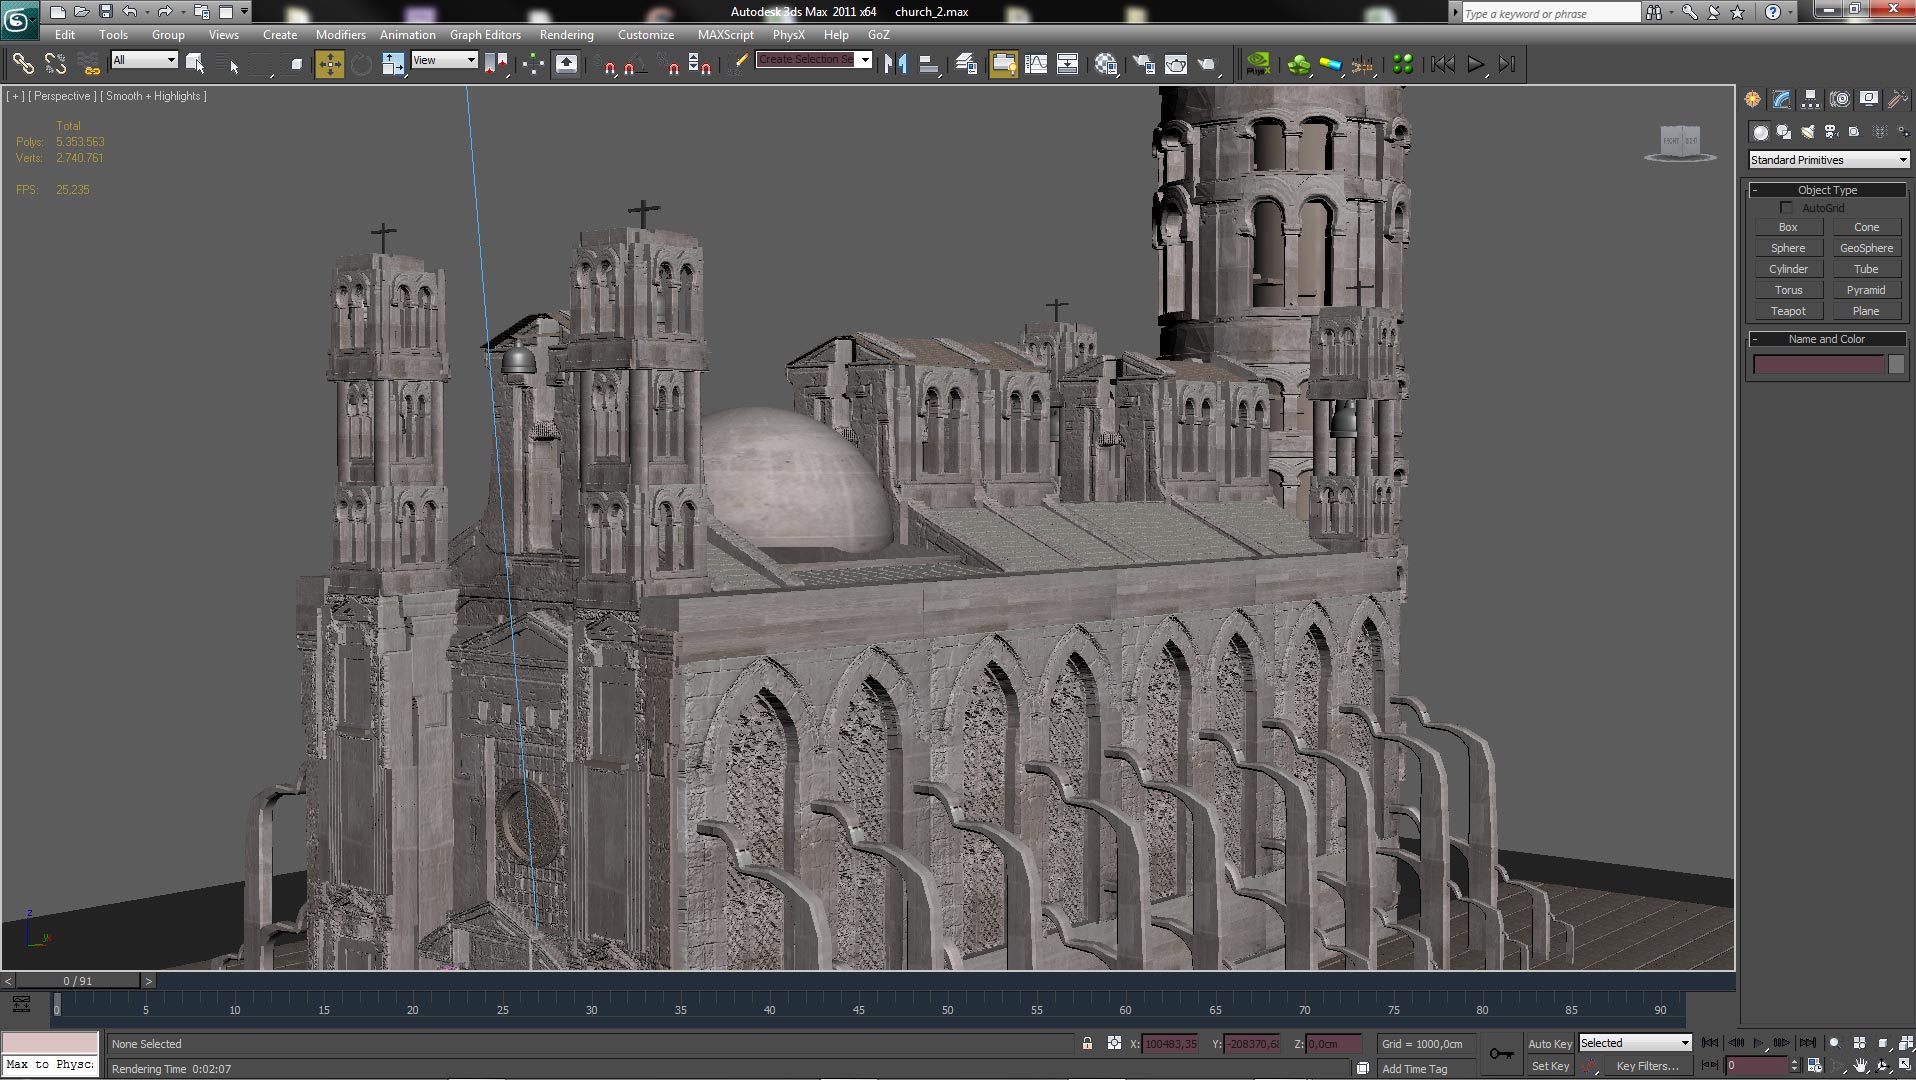
Task: Open the GoZ menu
Action: 879,35
